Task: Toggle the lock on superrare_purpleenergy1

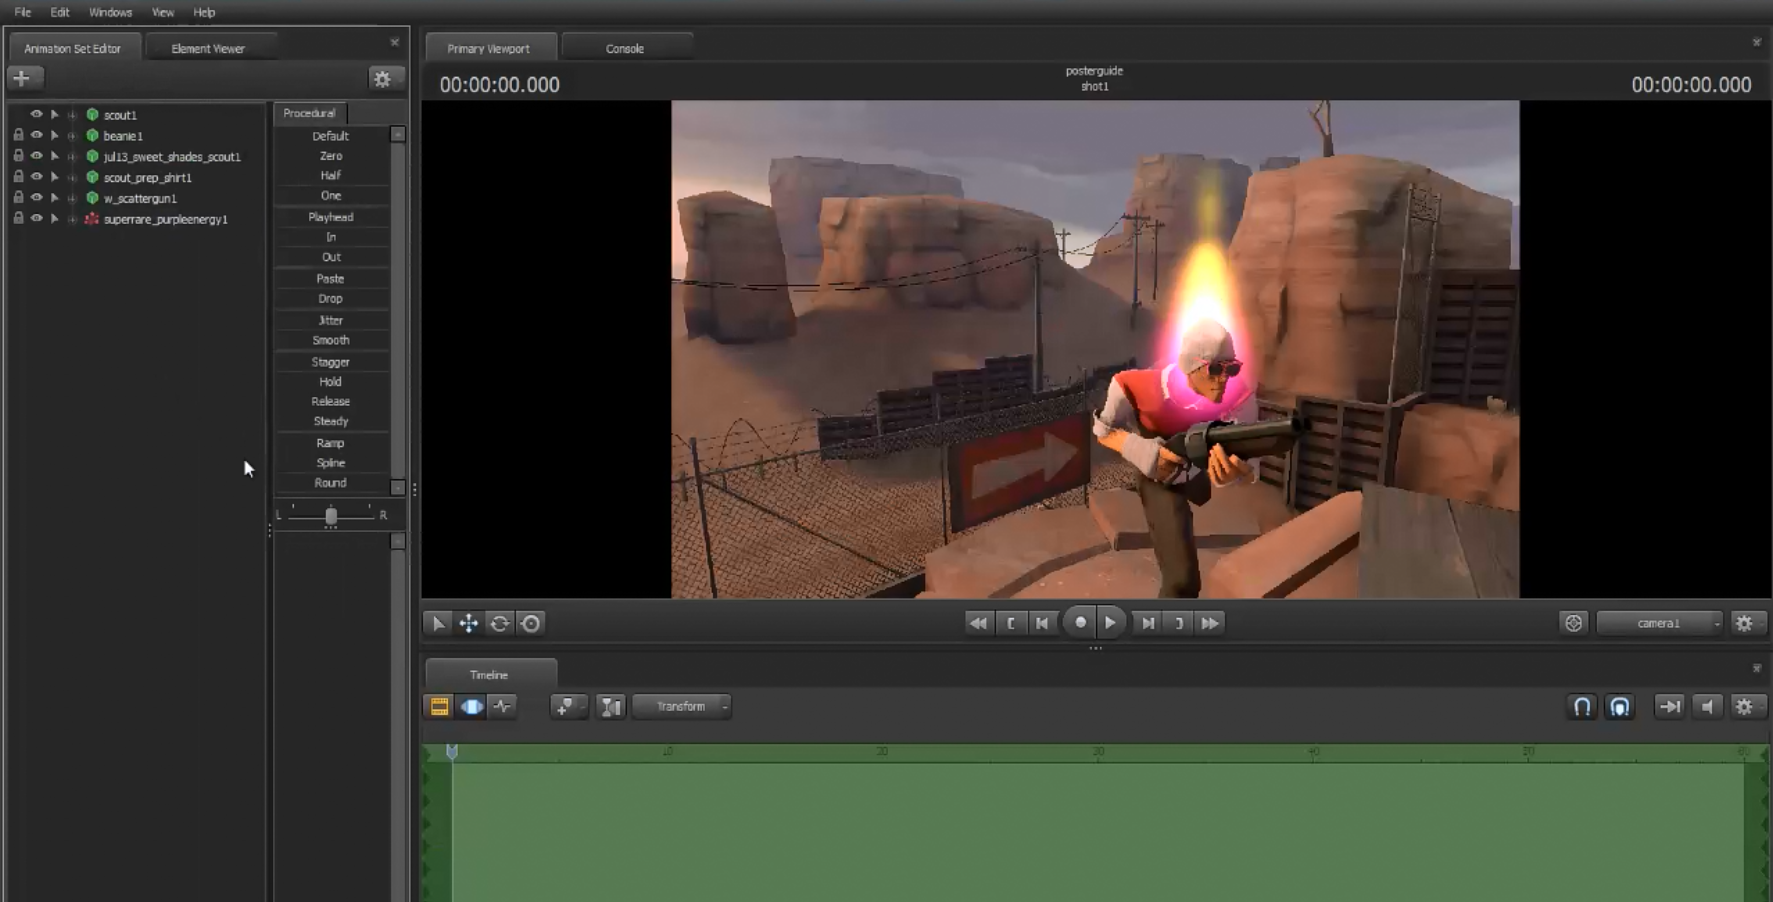Action: [18, 218]
